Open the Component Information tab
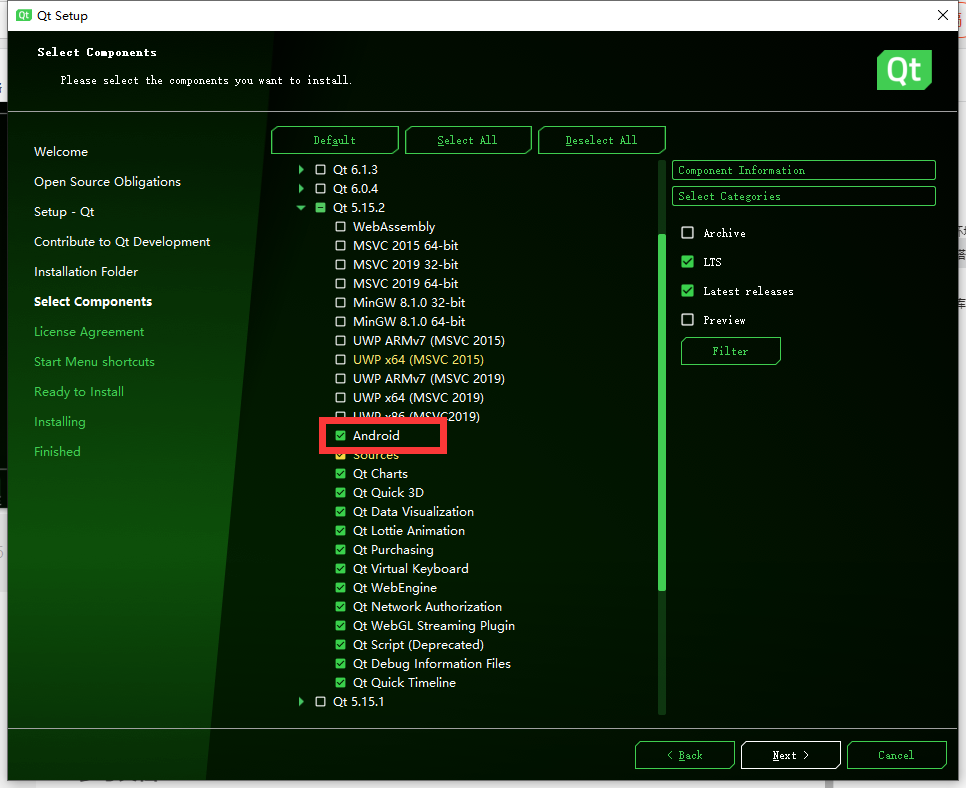Image resolution: width=966 pixels, height=788 pixels. [803, 170]
